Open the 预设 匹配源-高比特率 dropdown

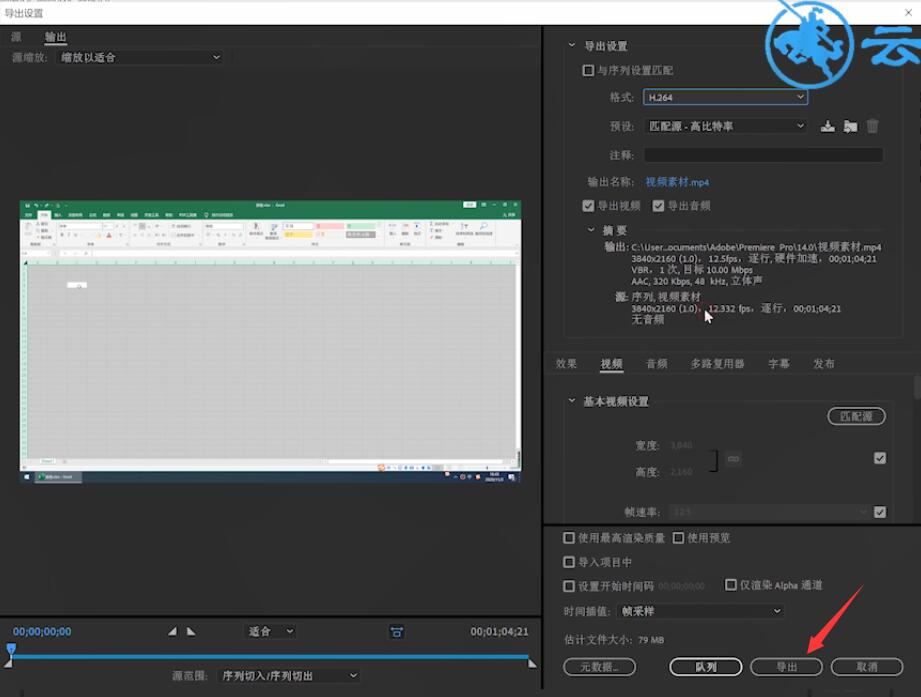click(x=725, y=126)
